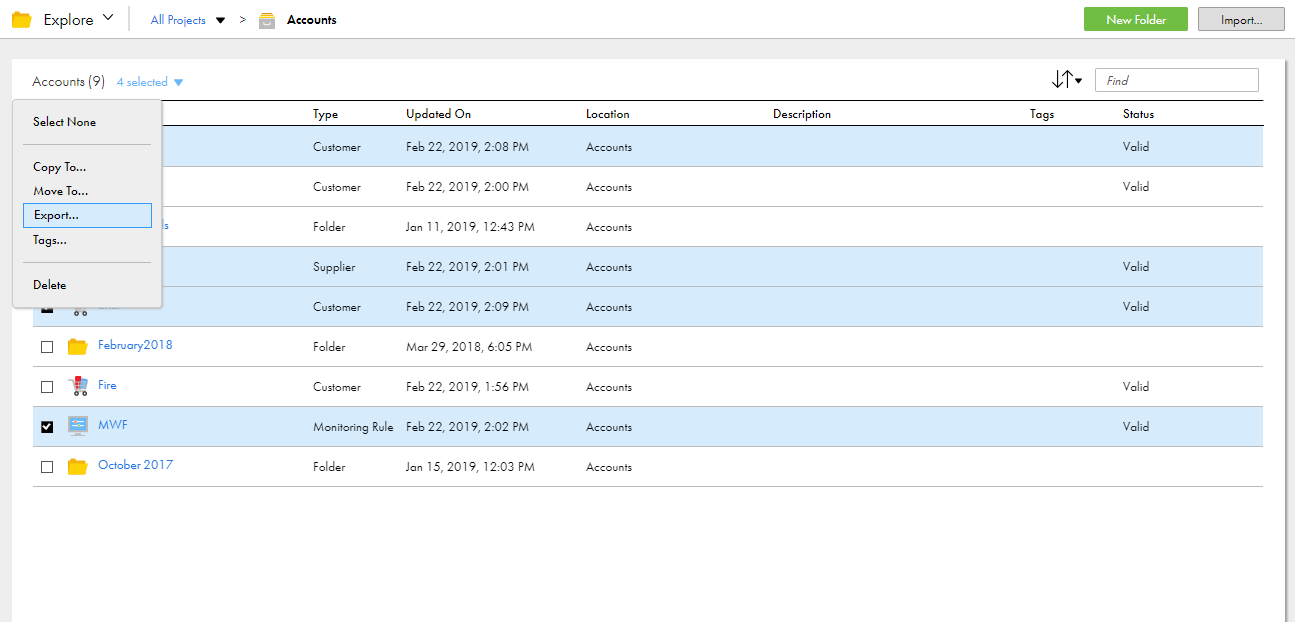Click the February2018 folder icon

pos(77,347)
